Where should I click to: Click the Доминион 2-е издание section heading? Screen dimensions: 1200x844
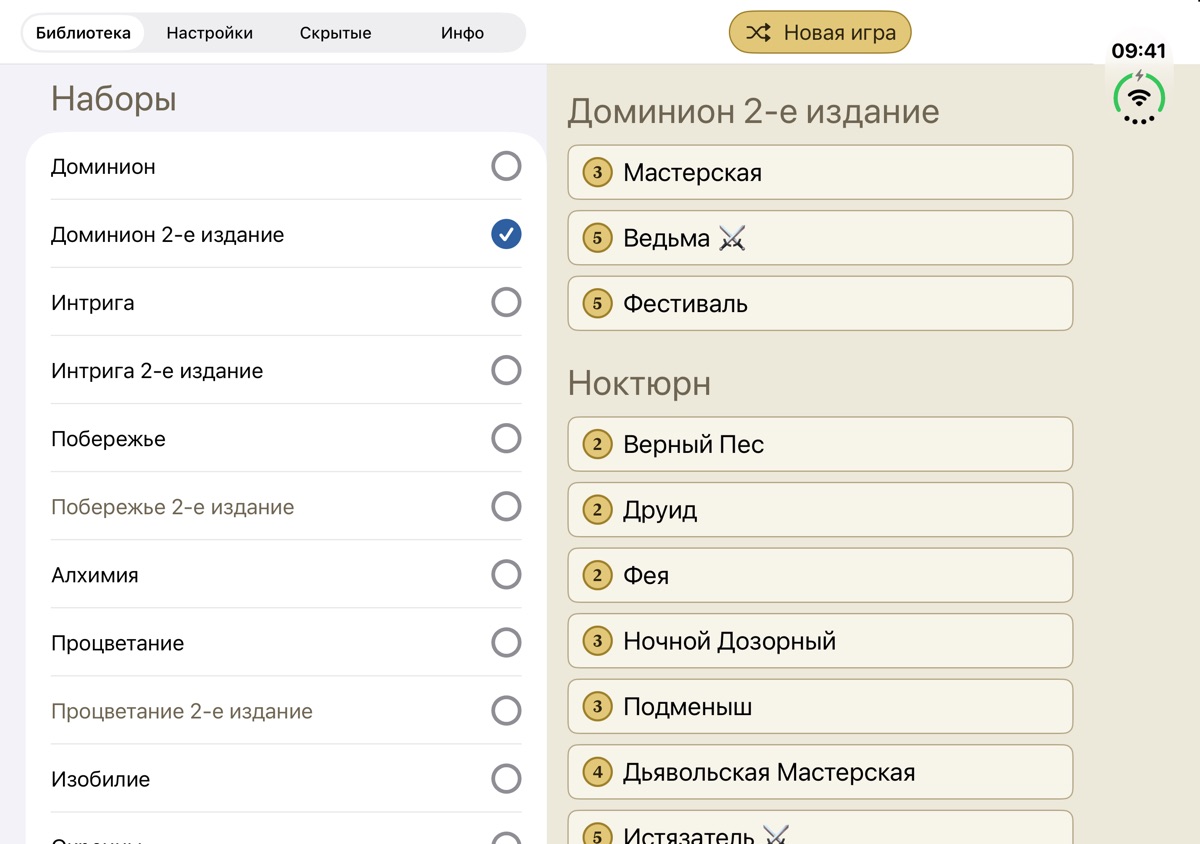click(753, 111)
